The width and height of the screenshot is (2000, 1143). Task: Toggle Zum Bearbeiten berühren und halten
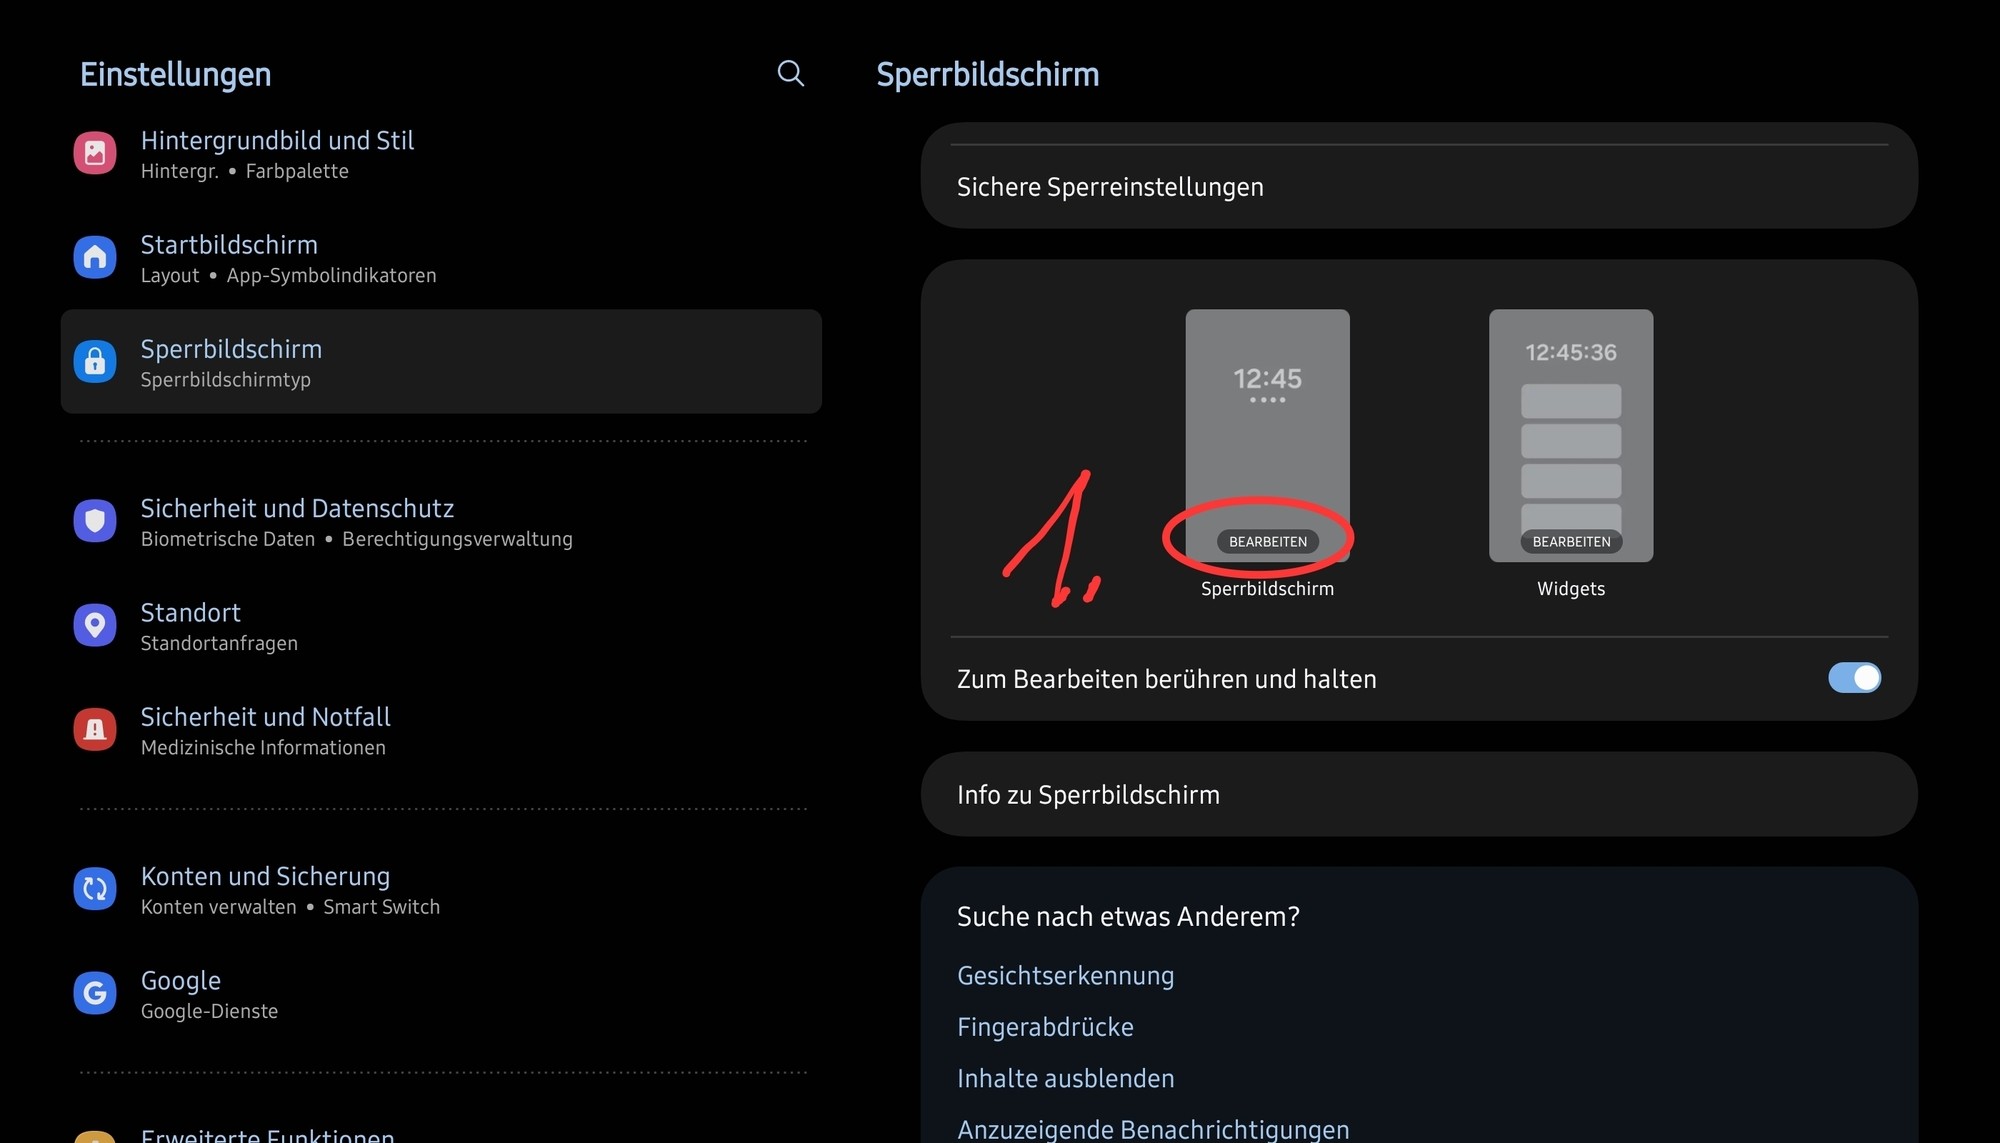1853,678
